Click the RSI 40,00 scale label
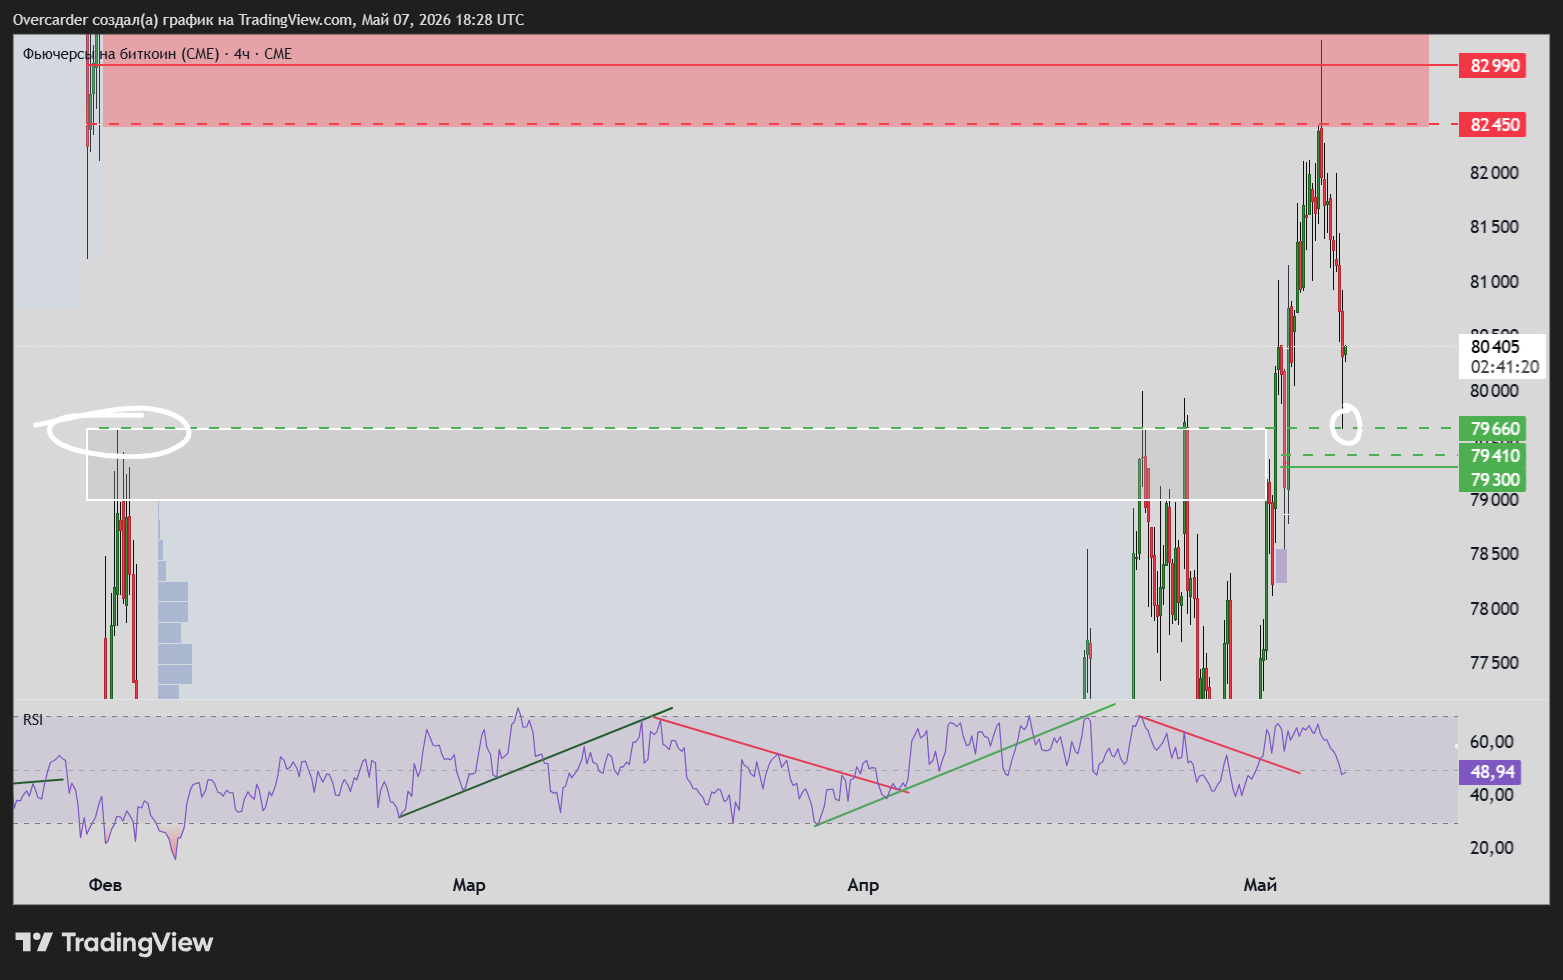 point(1492,795)
